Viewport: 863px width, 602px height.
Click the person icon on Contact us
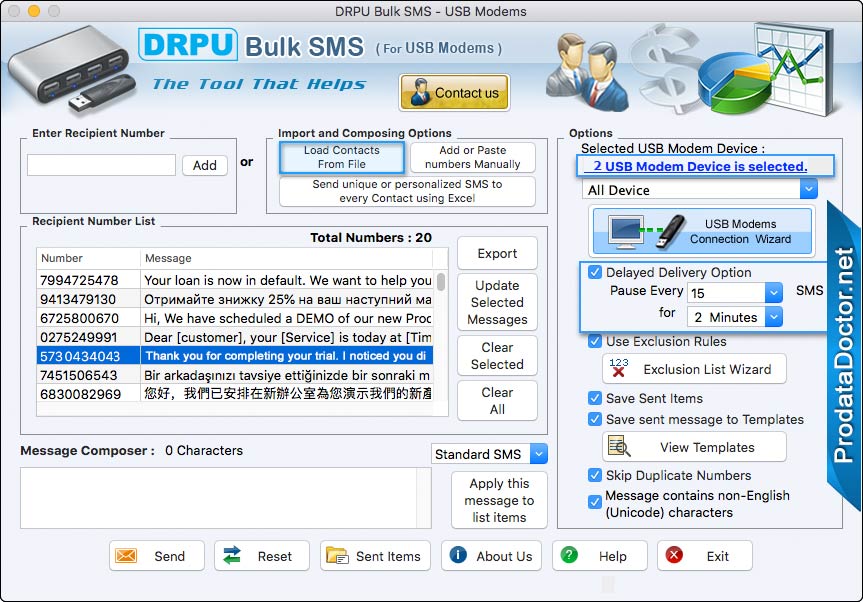pos(420,92)
